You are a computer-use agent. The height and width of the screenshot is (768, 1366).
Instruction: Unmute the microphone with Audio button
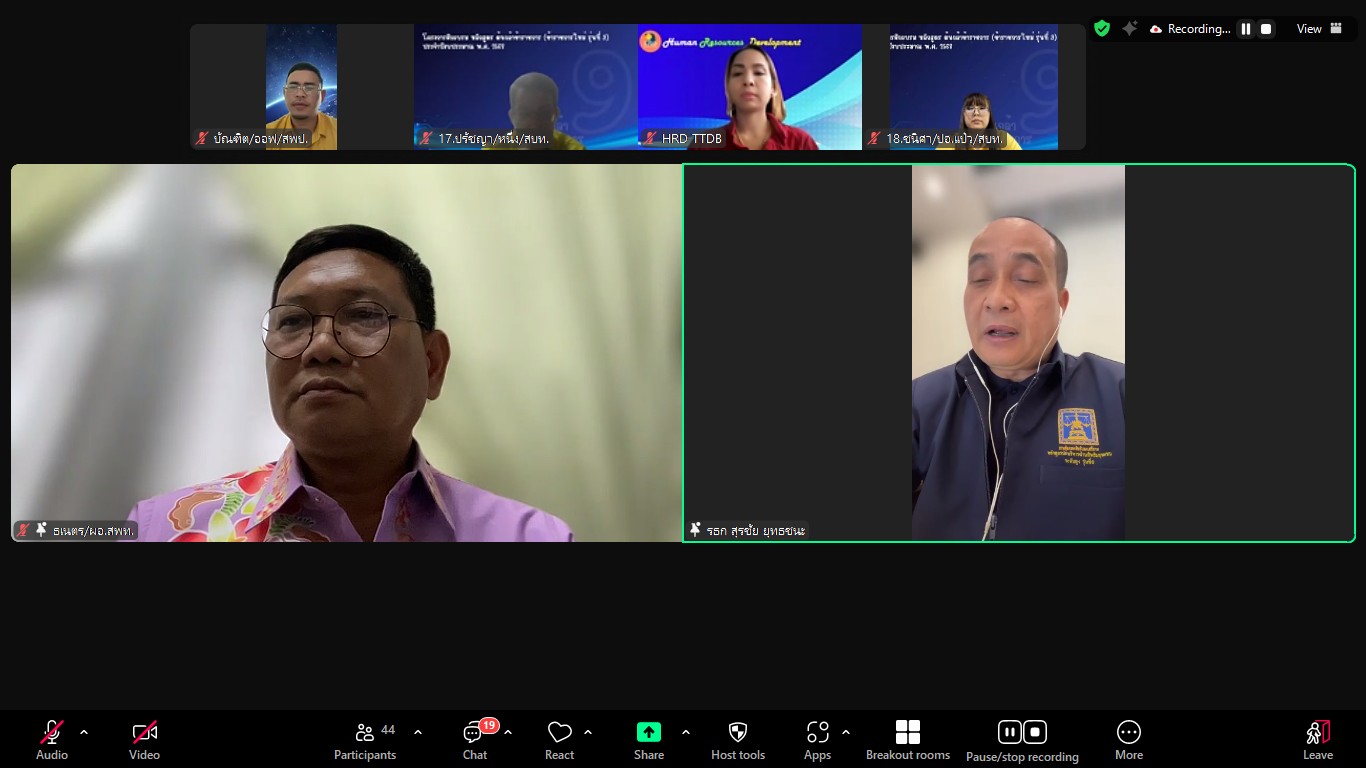52,741
